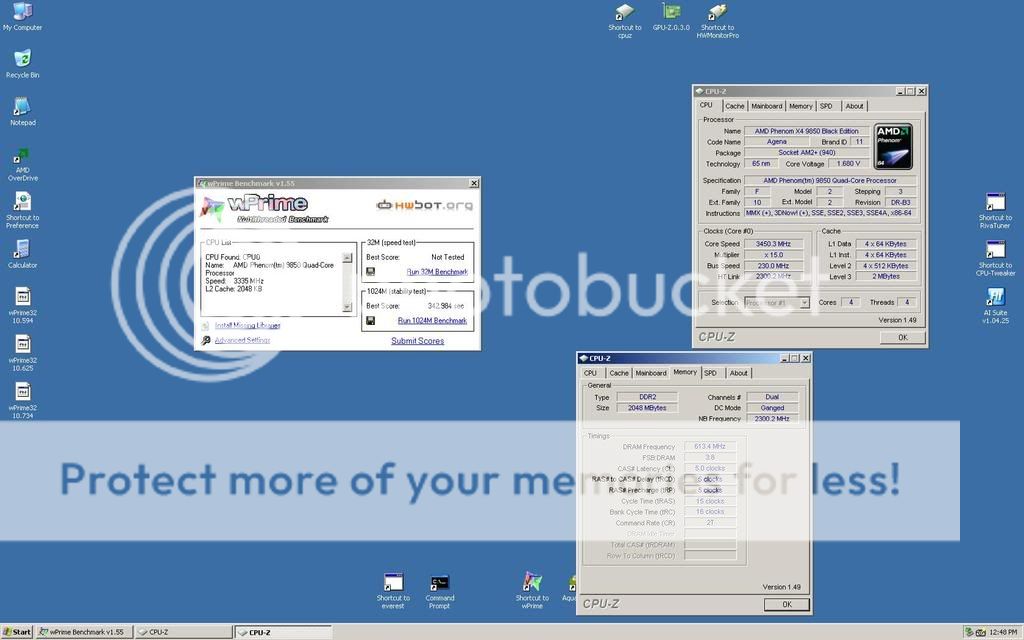Viewport: 1024px width, 640px height.
Task: Switch to CPU tab in the DDR2 memory CPU-Z window
Action: 590,373
